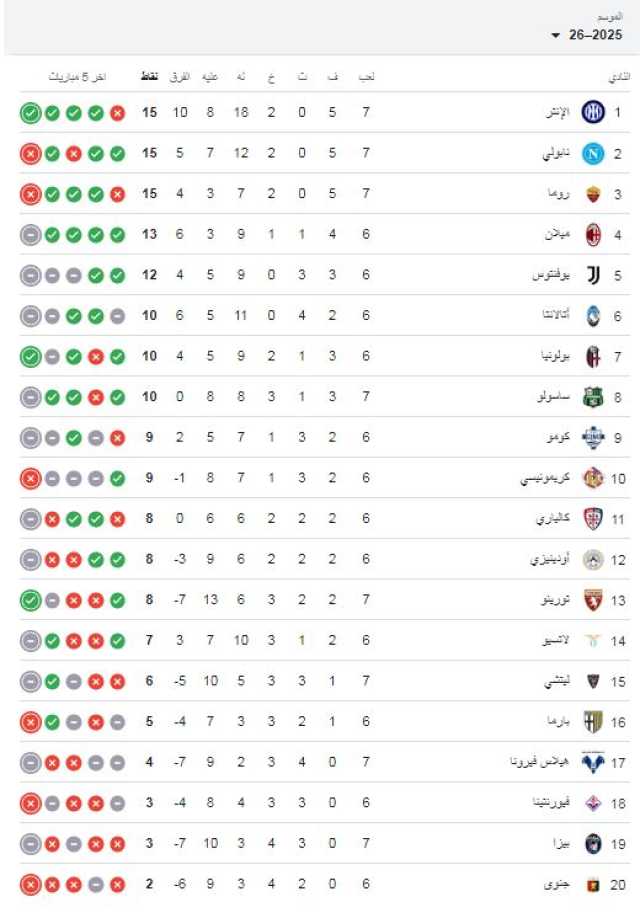Click the Napoli club crest

point(593,154)
